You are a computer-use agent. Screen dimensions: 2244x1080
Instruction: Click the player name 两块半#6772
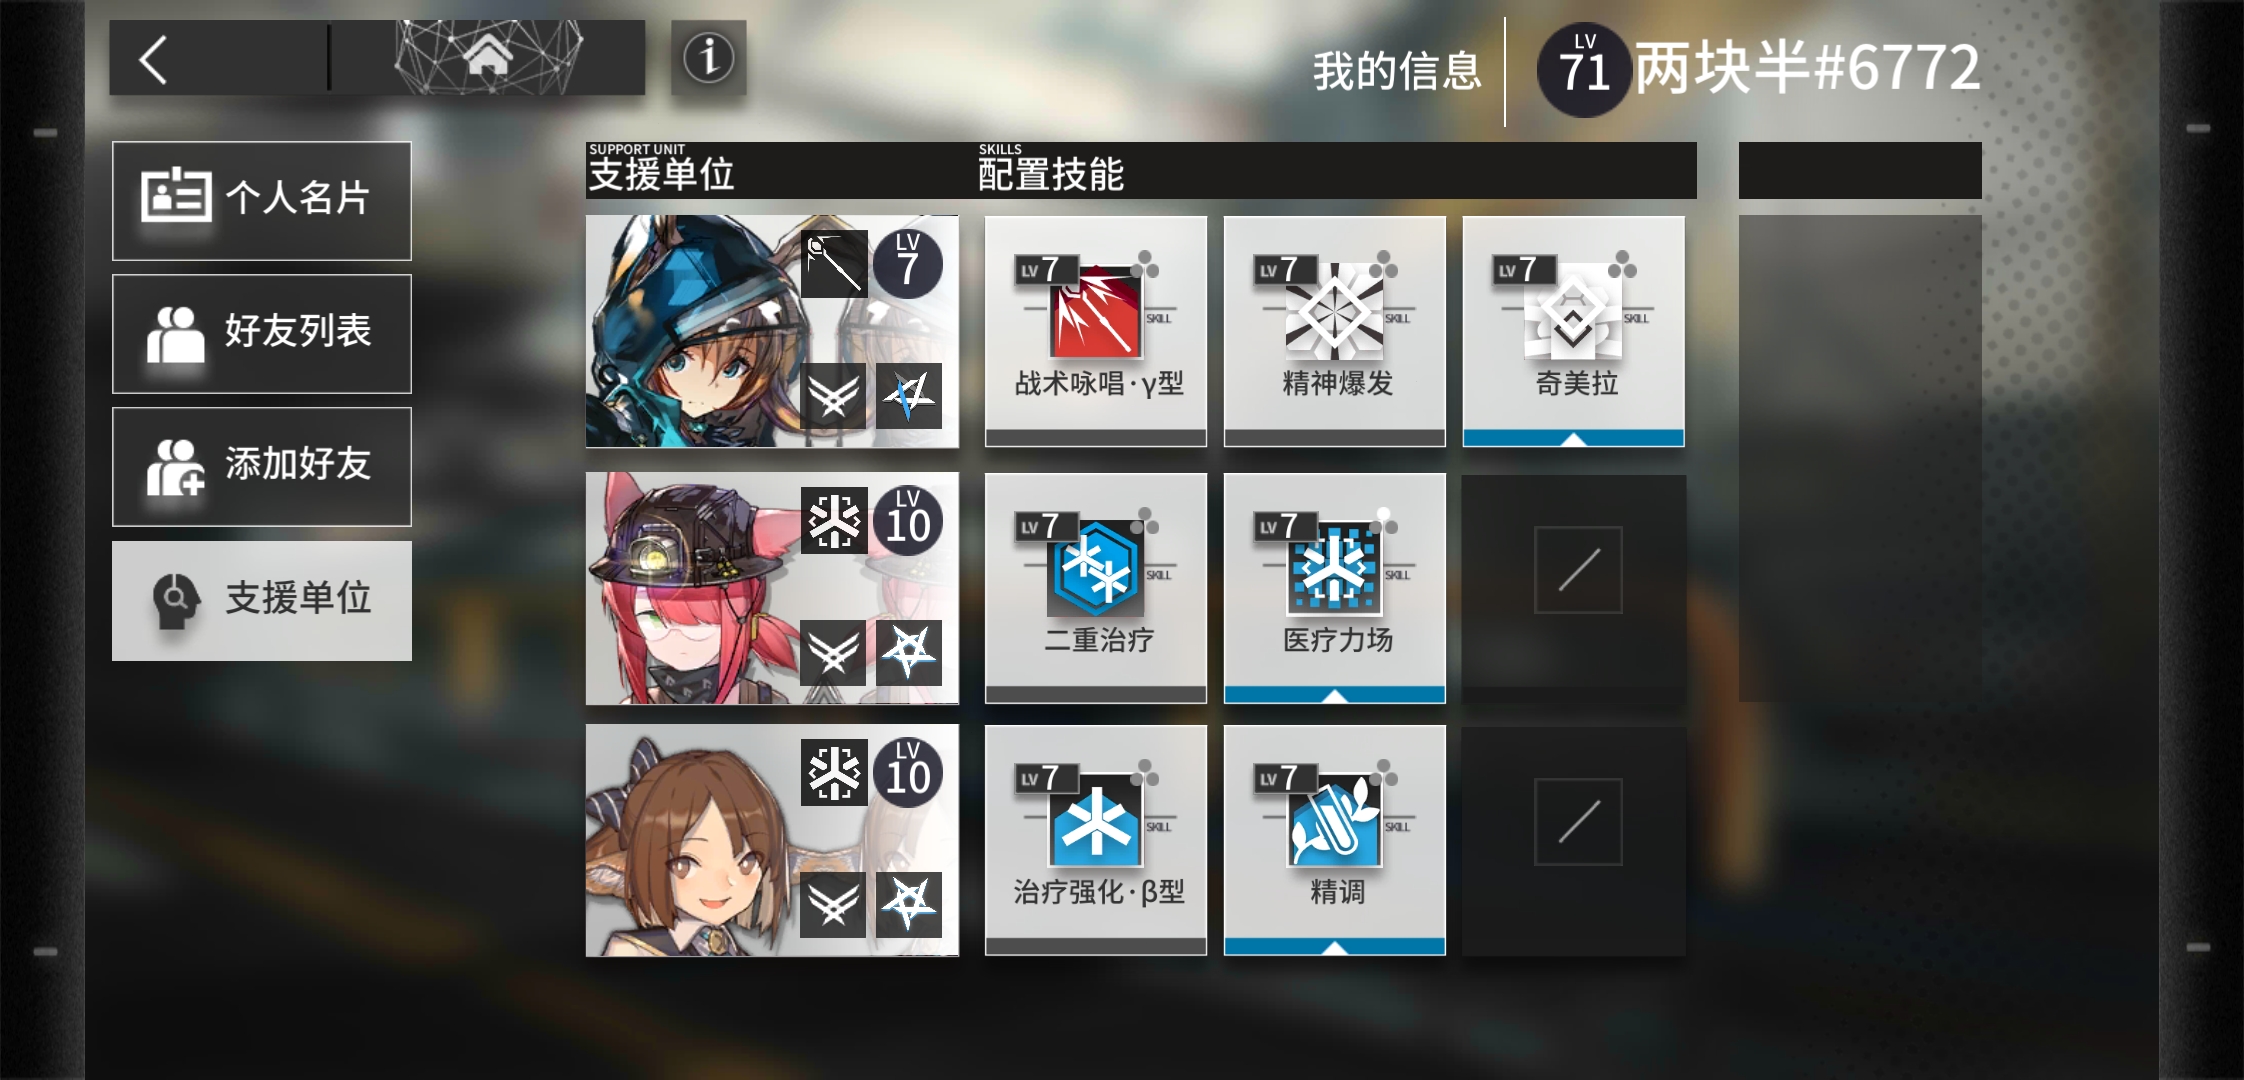click(x=1807, y=68)
